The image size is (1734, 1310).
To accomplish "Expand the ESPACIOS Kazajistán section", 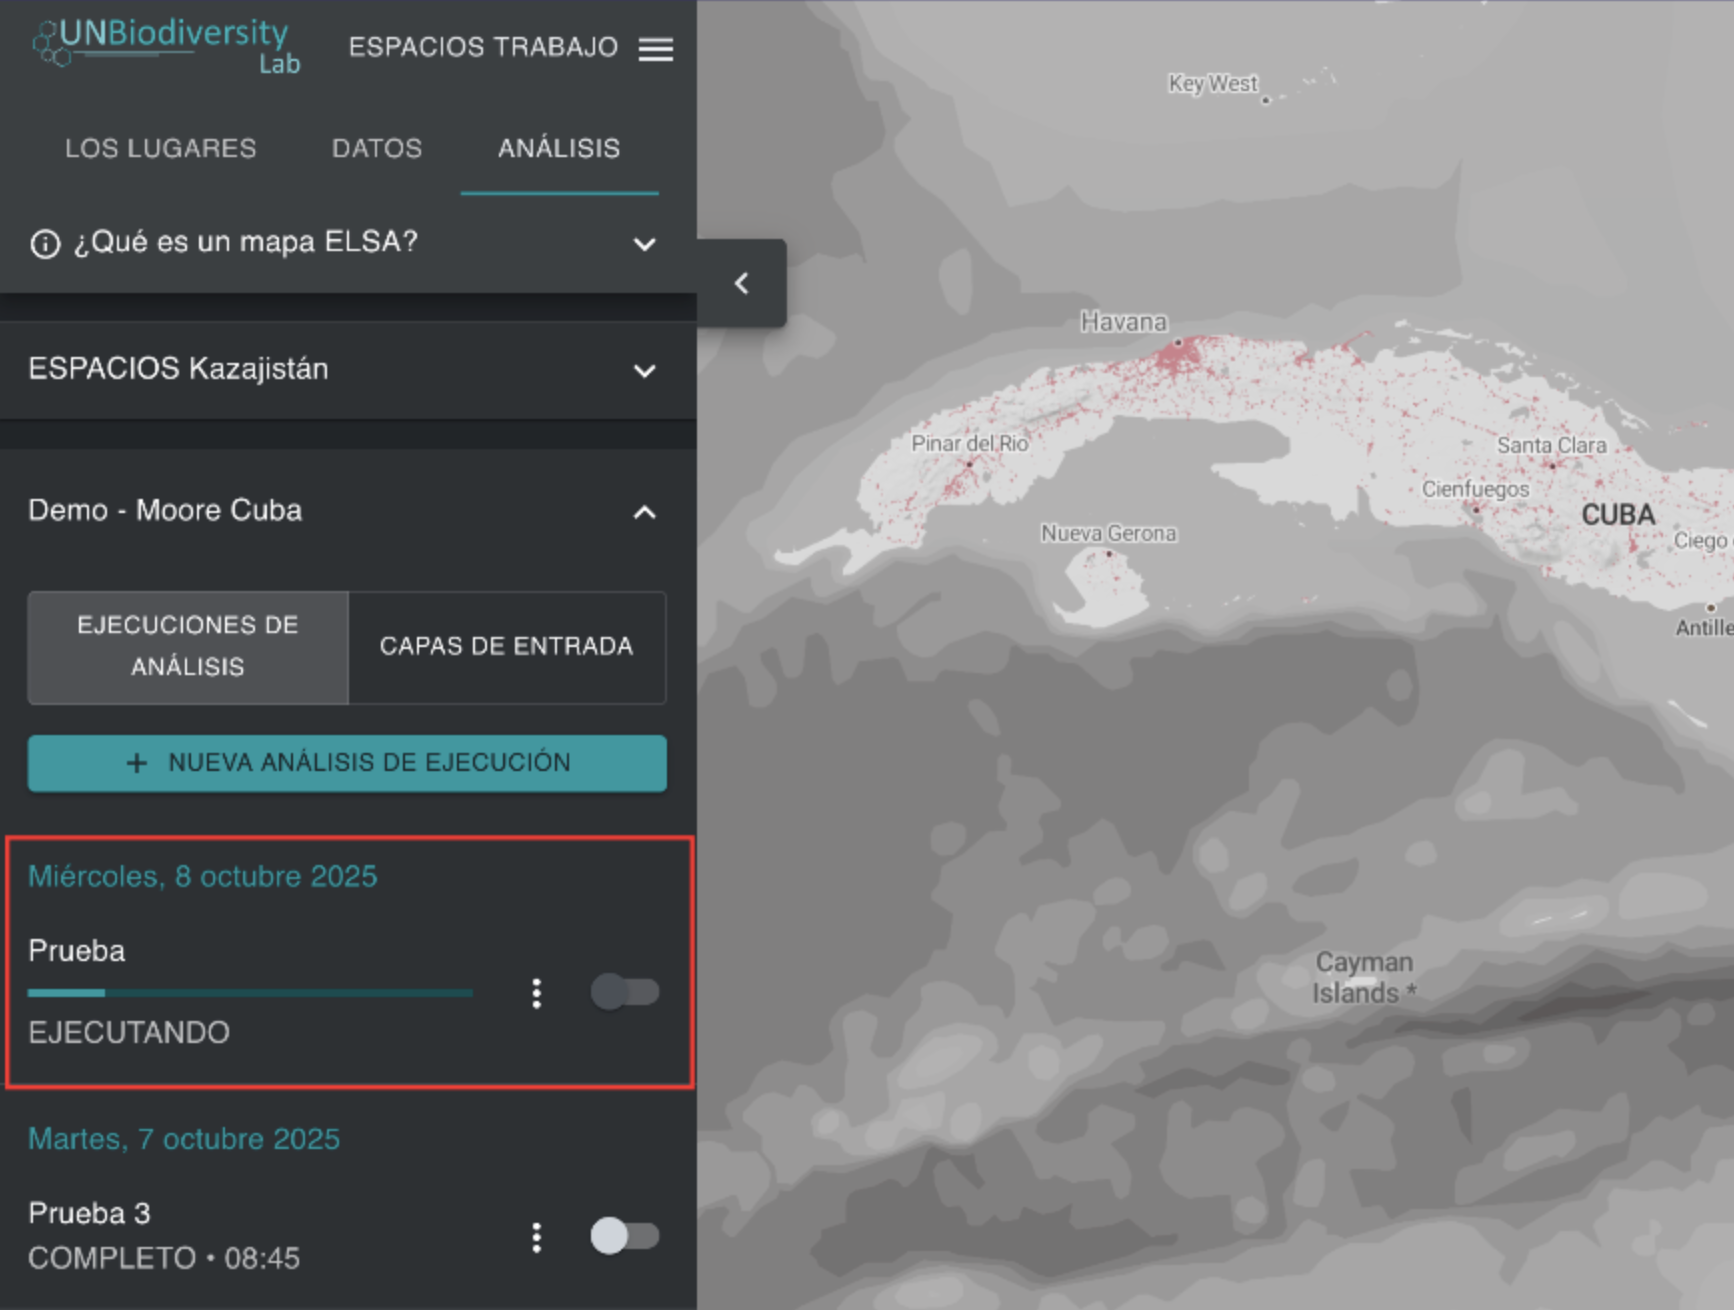I will (x=645, y=371).
